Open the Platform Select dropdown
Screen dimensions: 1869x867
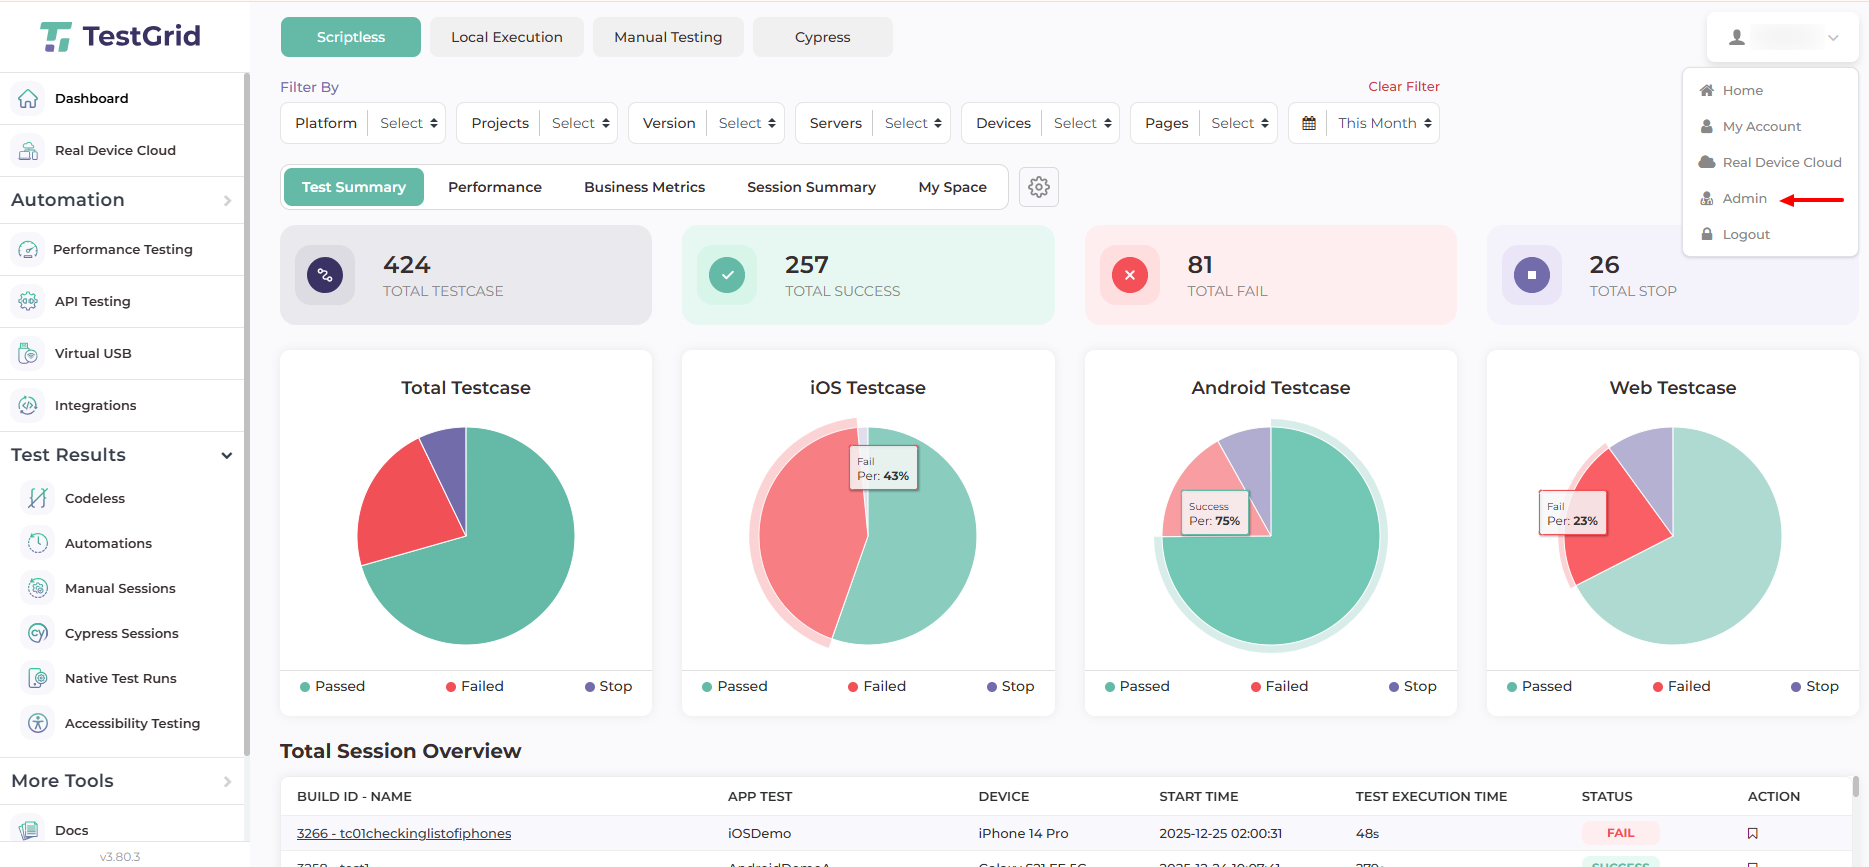click(x=408, y=123)
